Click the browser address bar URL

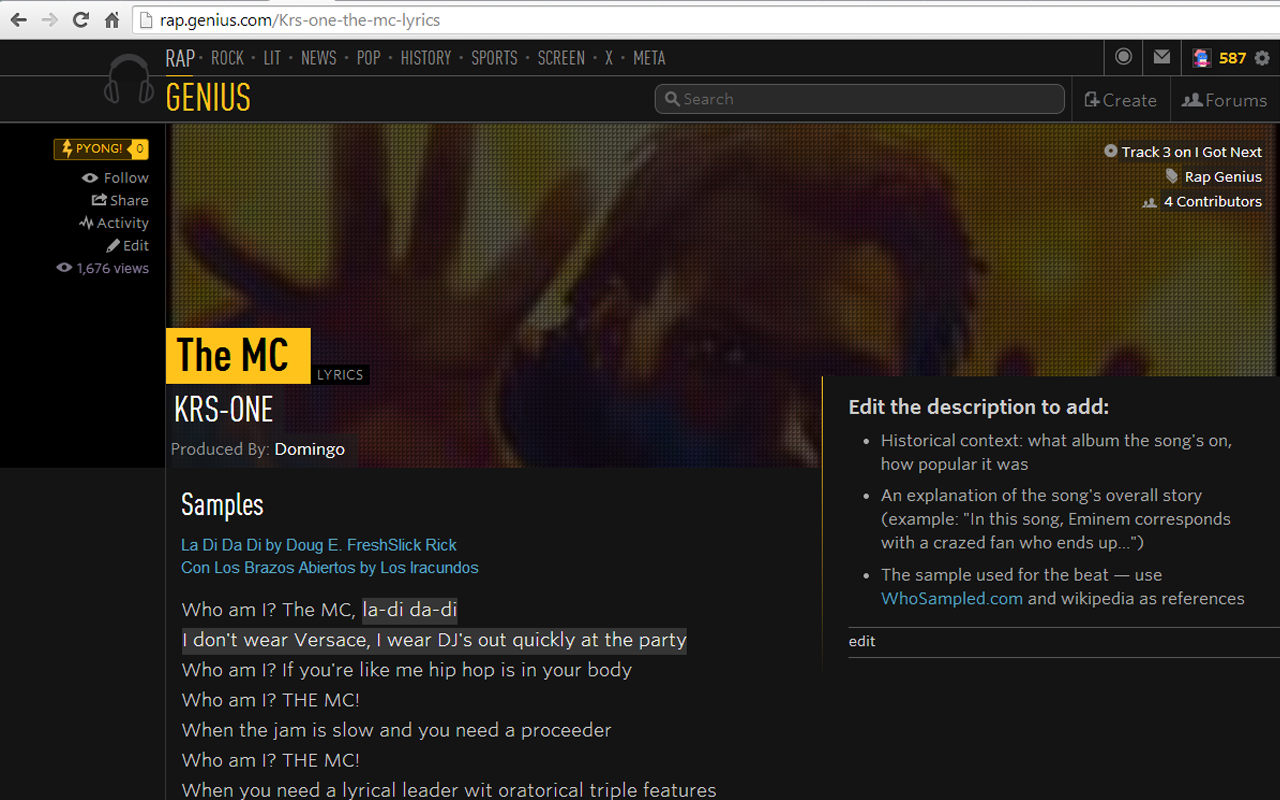[300, 20]
